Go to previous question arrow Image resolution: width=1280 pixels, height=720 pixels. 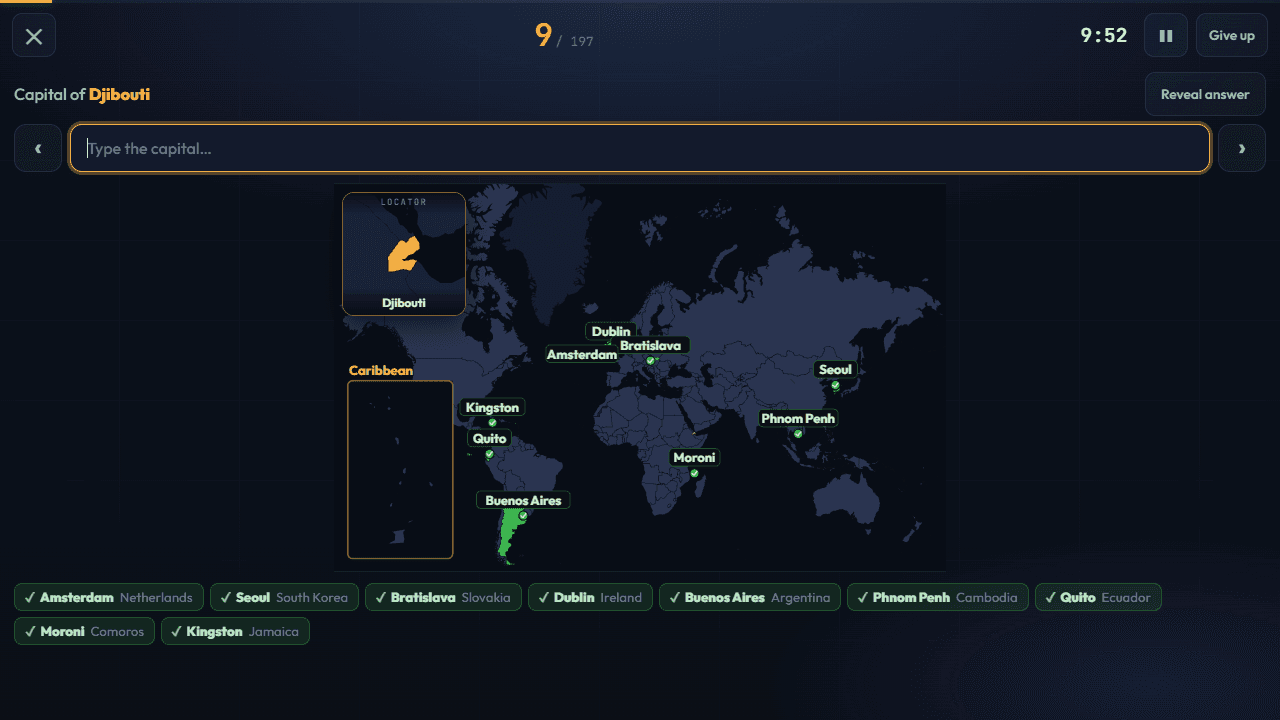pos(38,149)
